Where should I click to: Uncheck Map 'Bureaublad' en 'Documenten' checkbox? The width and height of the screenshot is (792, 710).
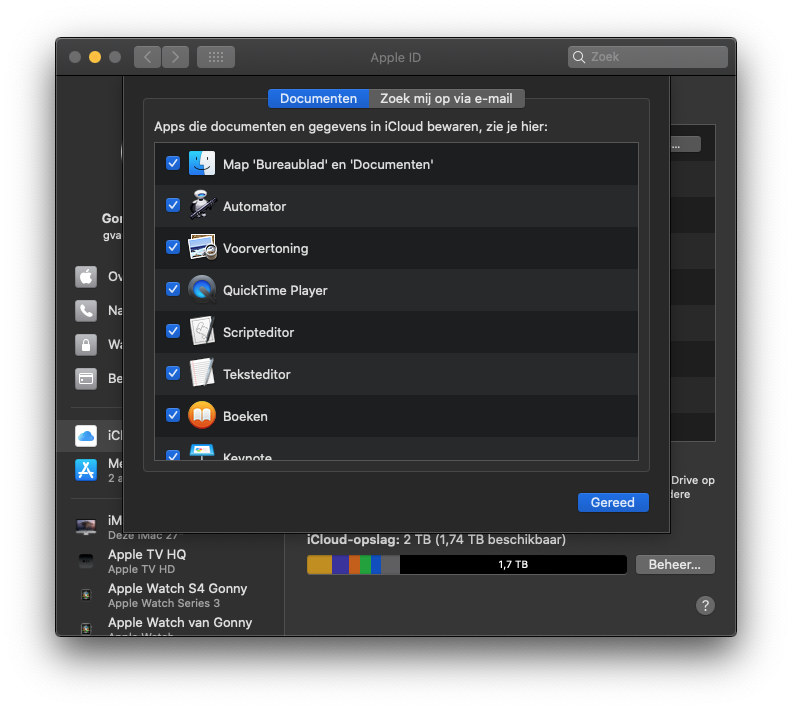(x=173, y=163)
